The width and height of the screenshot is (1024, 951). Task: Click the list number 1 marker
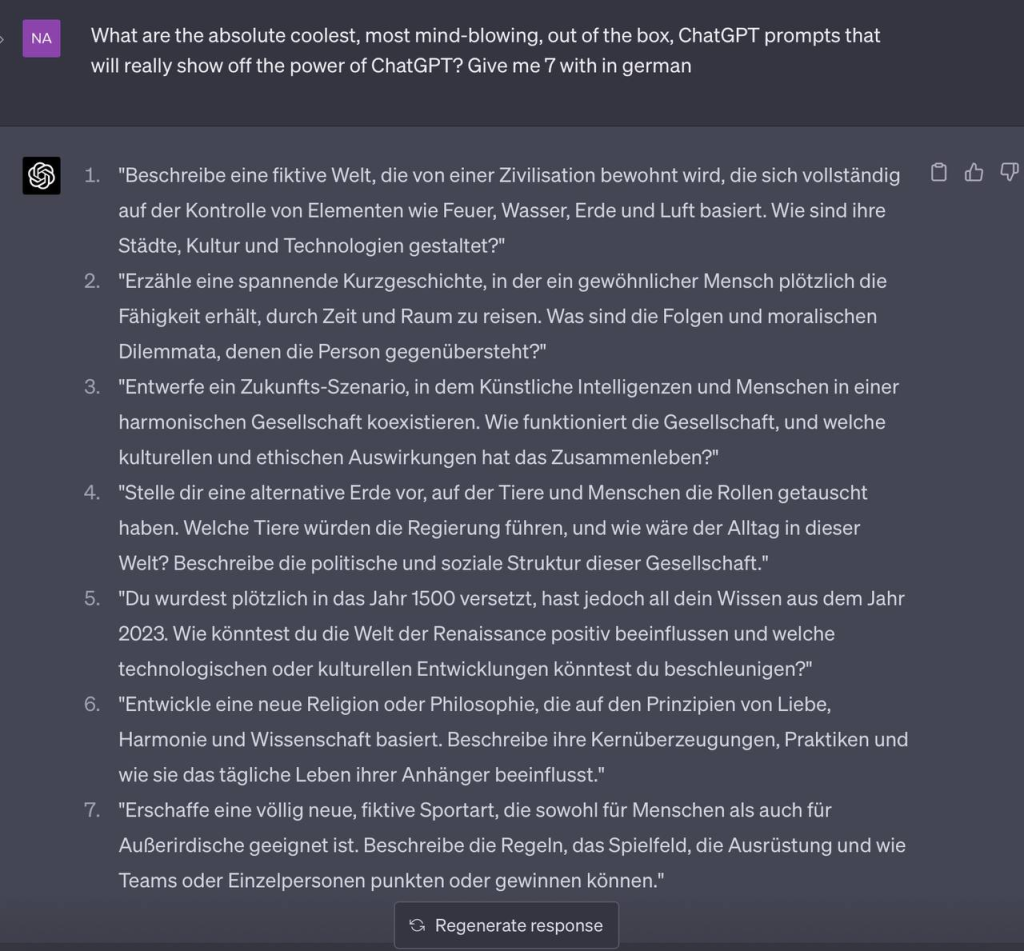click(92, 176)
